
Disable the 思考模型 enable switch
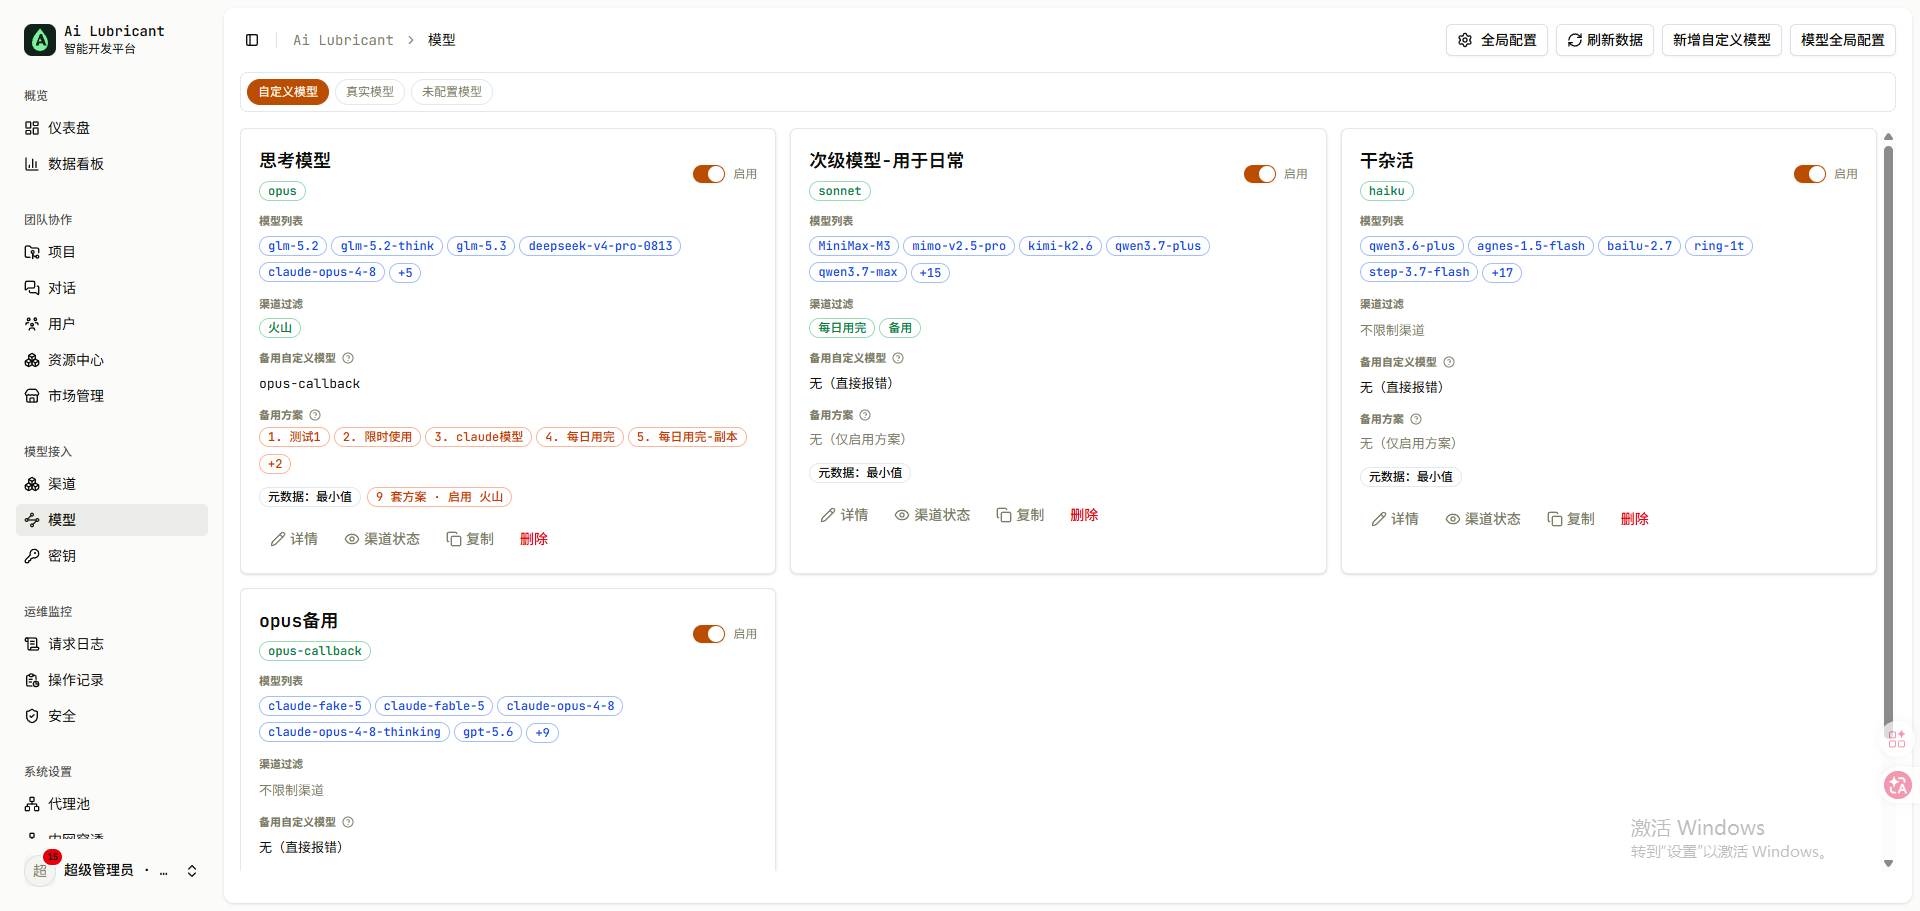coord(709,174)
